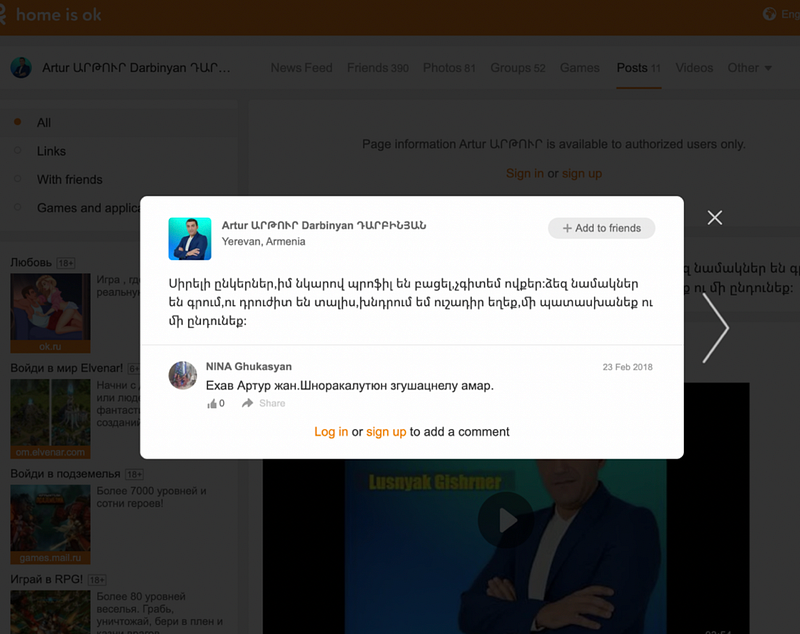800x634 pixels.
Task: Click the Share arrow on Nina's comment
Action: (247, 403)
